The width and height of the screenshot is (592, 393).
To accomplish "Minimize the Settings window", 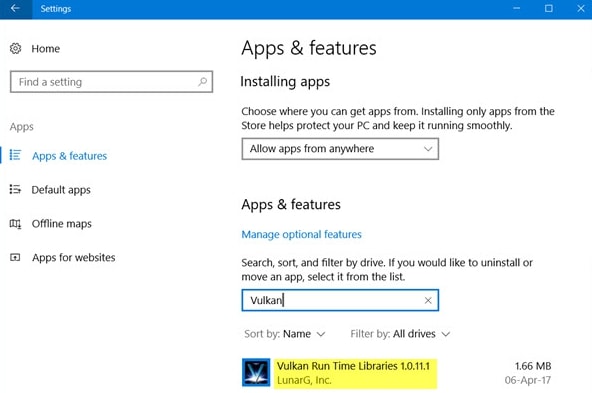I will [x=516, y=8].
